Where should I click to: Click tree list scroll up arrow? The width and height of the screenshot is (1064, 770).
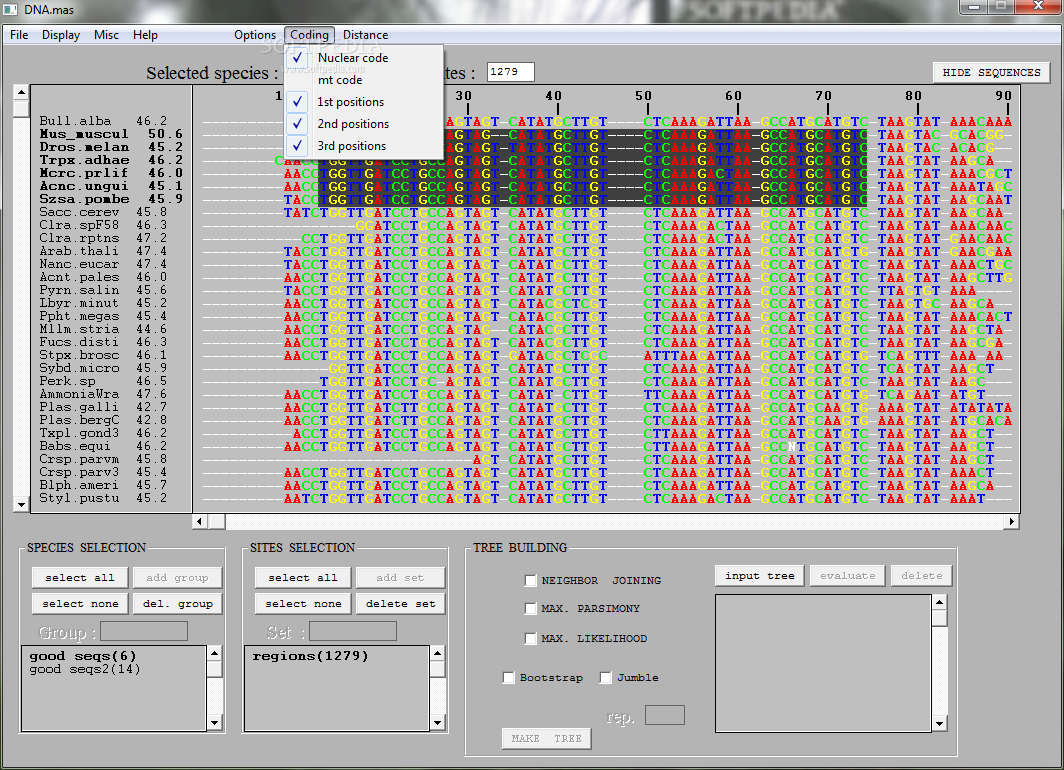(939, 602)
